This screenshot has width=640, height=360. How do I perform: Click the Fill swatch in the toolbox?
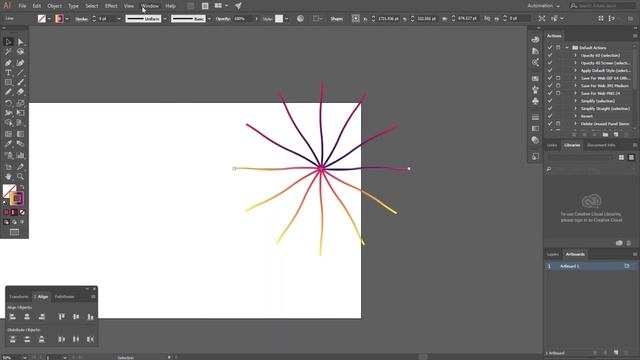[9, 191]
